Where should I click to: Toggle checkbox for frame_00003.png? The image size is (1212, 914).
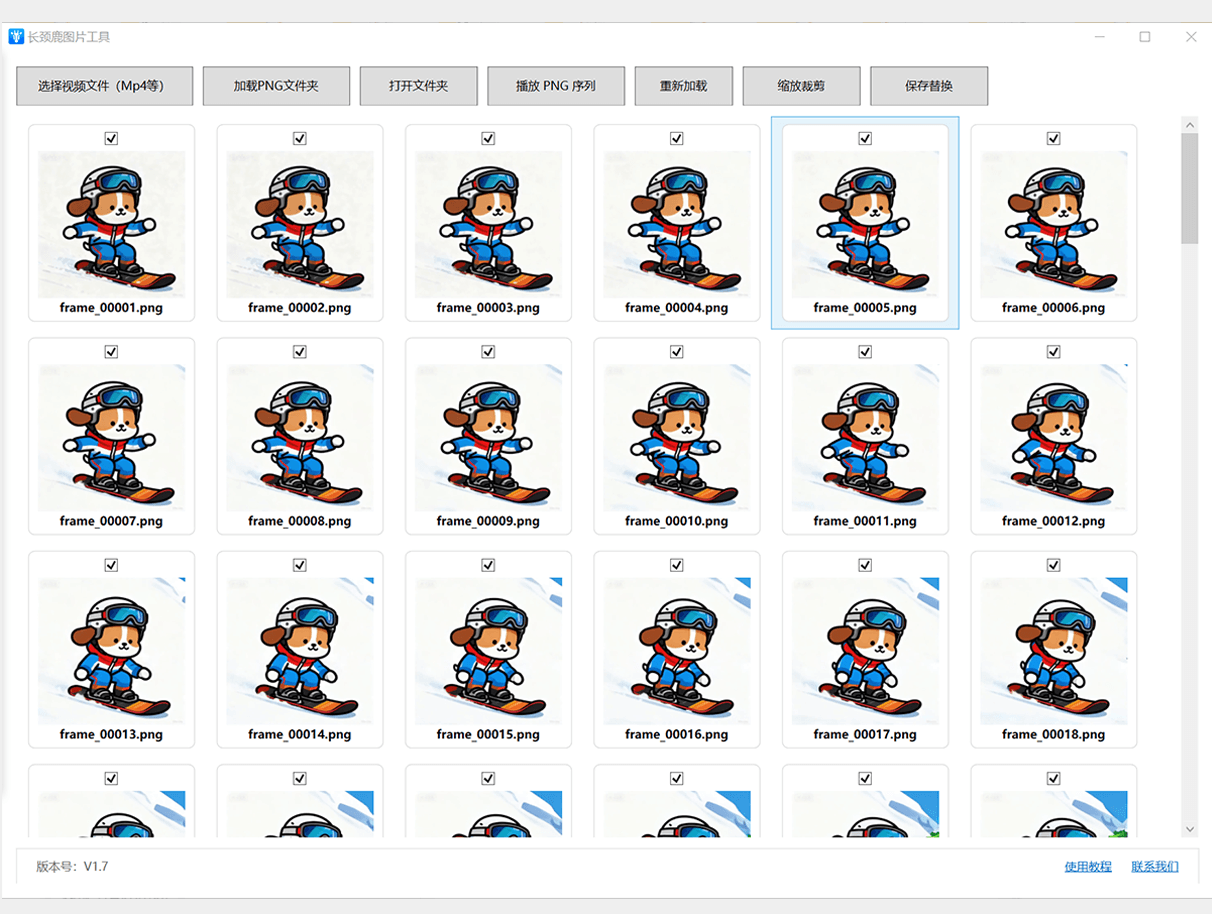[488, 138]
